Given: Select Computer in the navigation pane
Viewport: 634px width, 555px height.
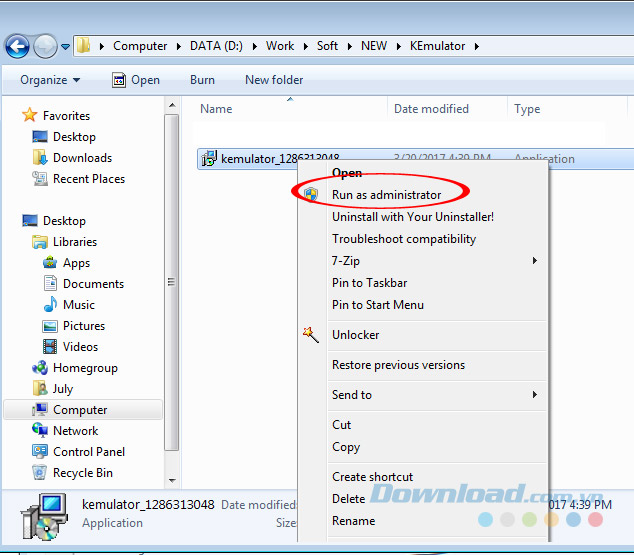Looking at the screenshot, I should [x=83, y=409].
